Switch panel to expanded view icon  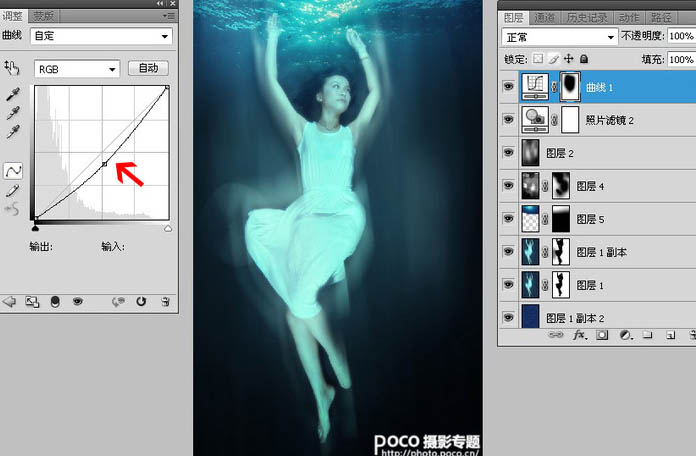(32, 302)
